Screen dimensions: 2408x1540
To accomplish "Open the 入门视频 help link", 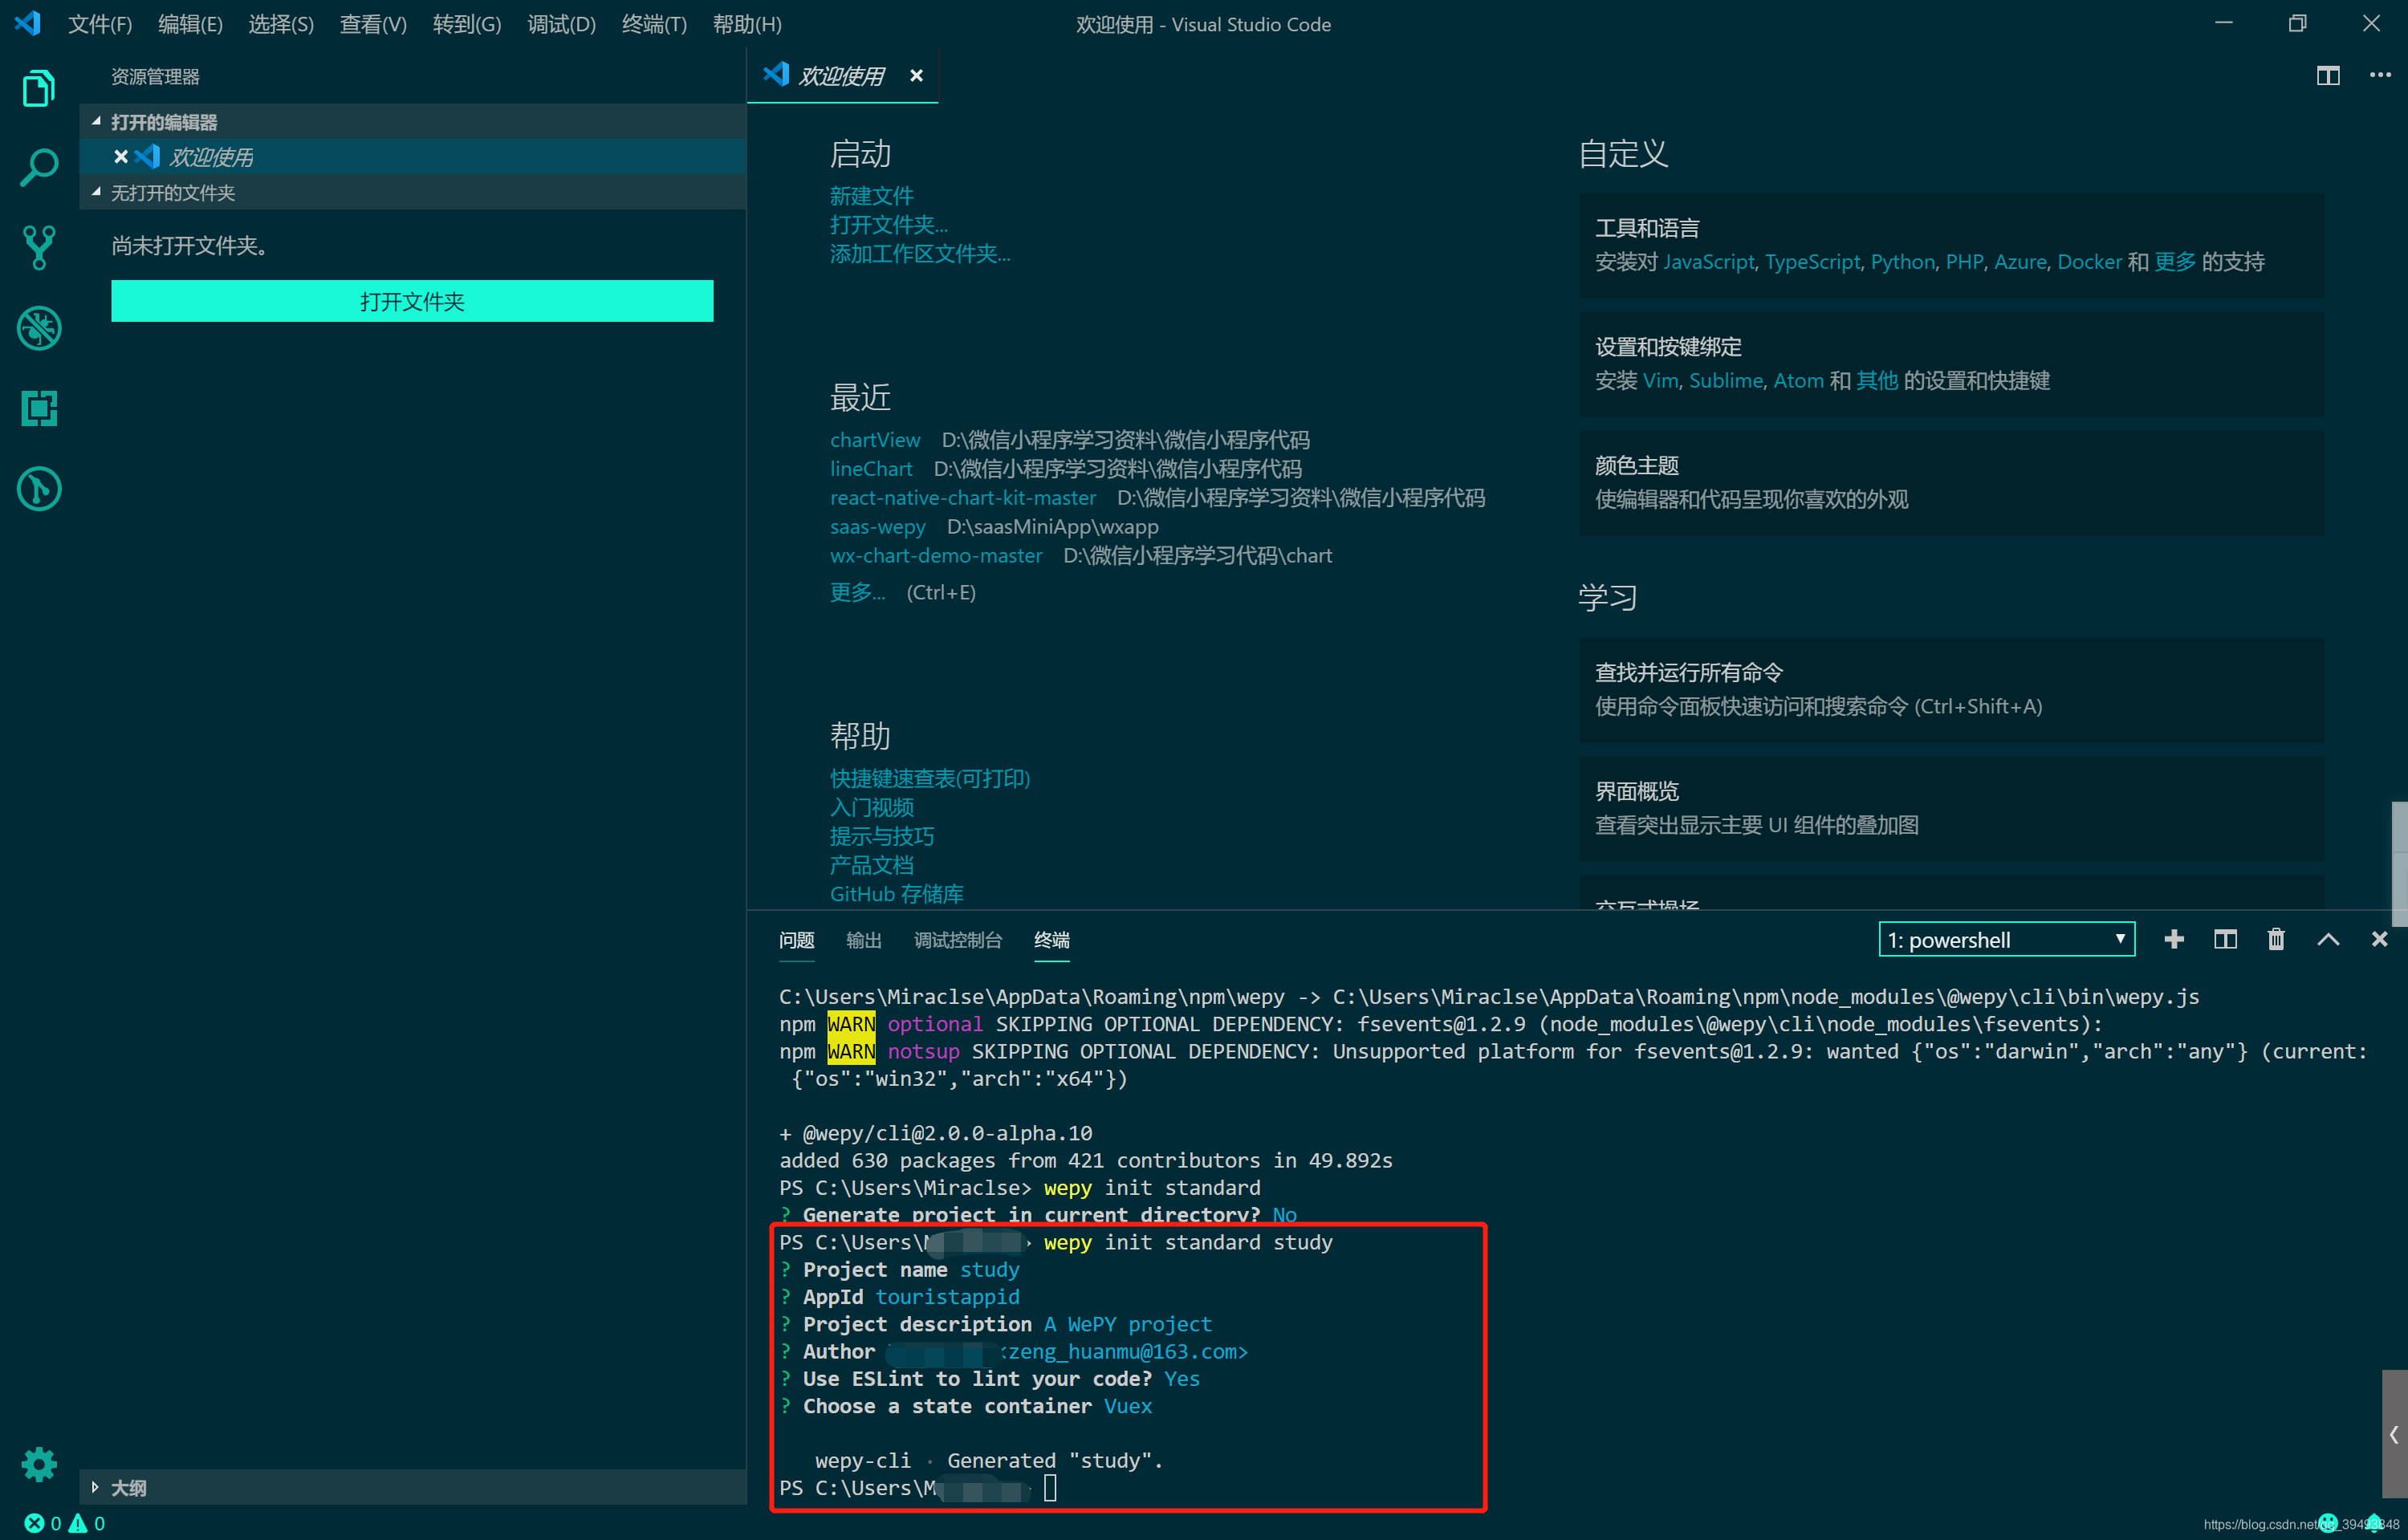I will coord(871,807).
